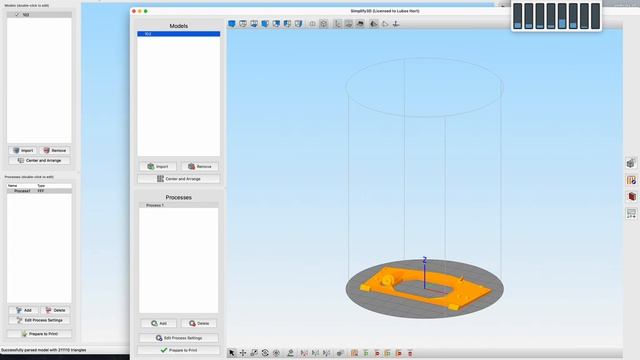Select the circular-arrows rotate tool
The height and width of the screenshot is (360, 640).
[x=265, y=353]
